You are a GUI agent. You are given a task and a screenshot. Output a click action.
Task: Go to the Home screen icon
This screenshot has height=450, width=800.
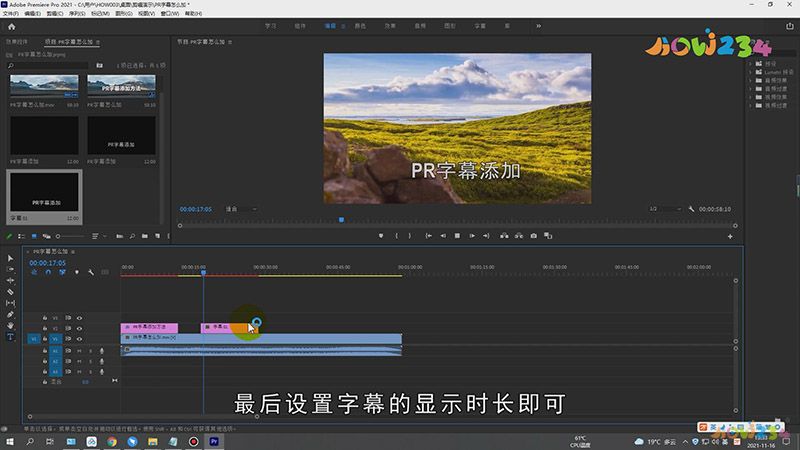[12, 27]
